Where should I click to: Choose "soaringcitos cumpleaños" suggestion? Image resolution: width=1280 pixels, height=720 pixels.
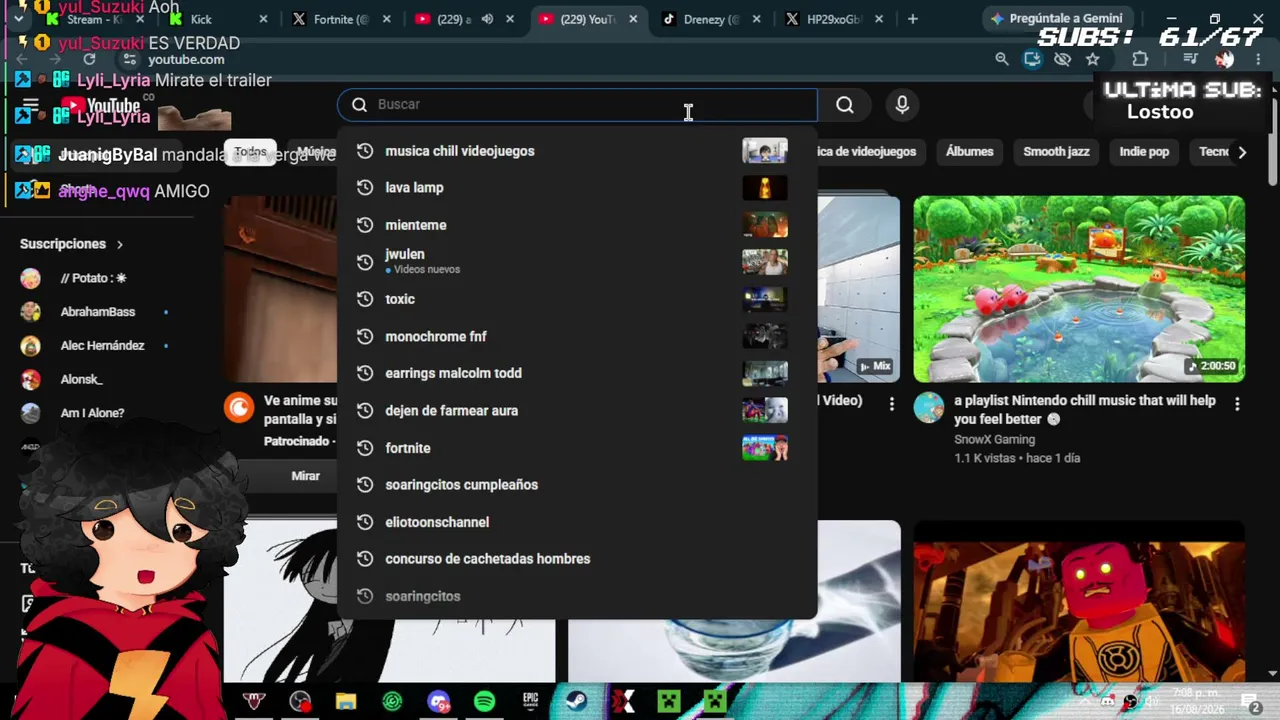click(x=577, y=485)
